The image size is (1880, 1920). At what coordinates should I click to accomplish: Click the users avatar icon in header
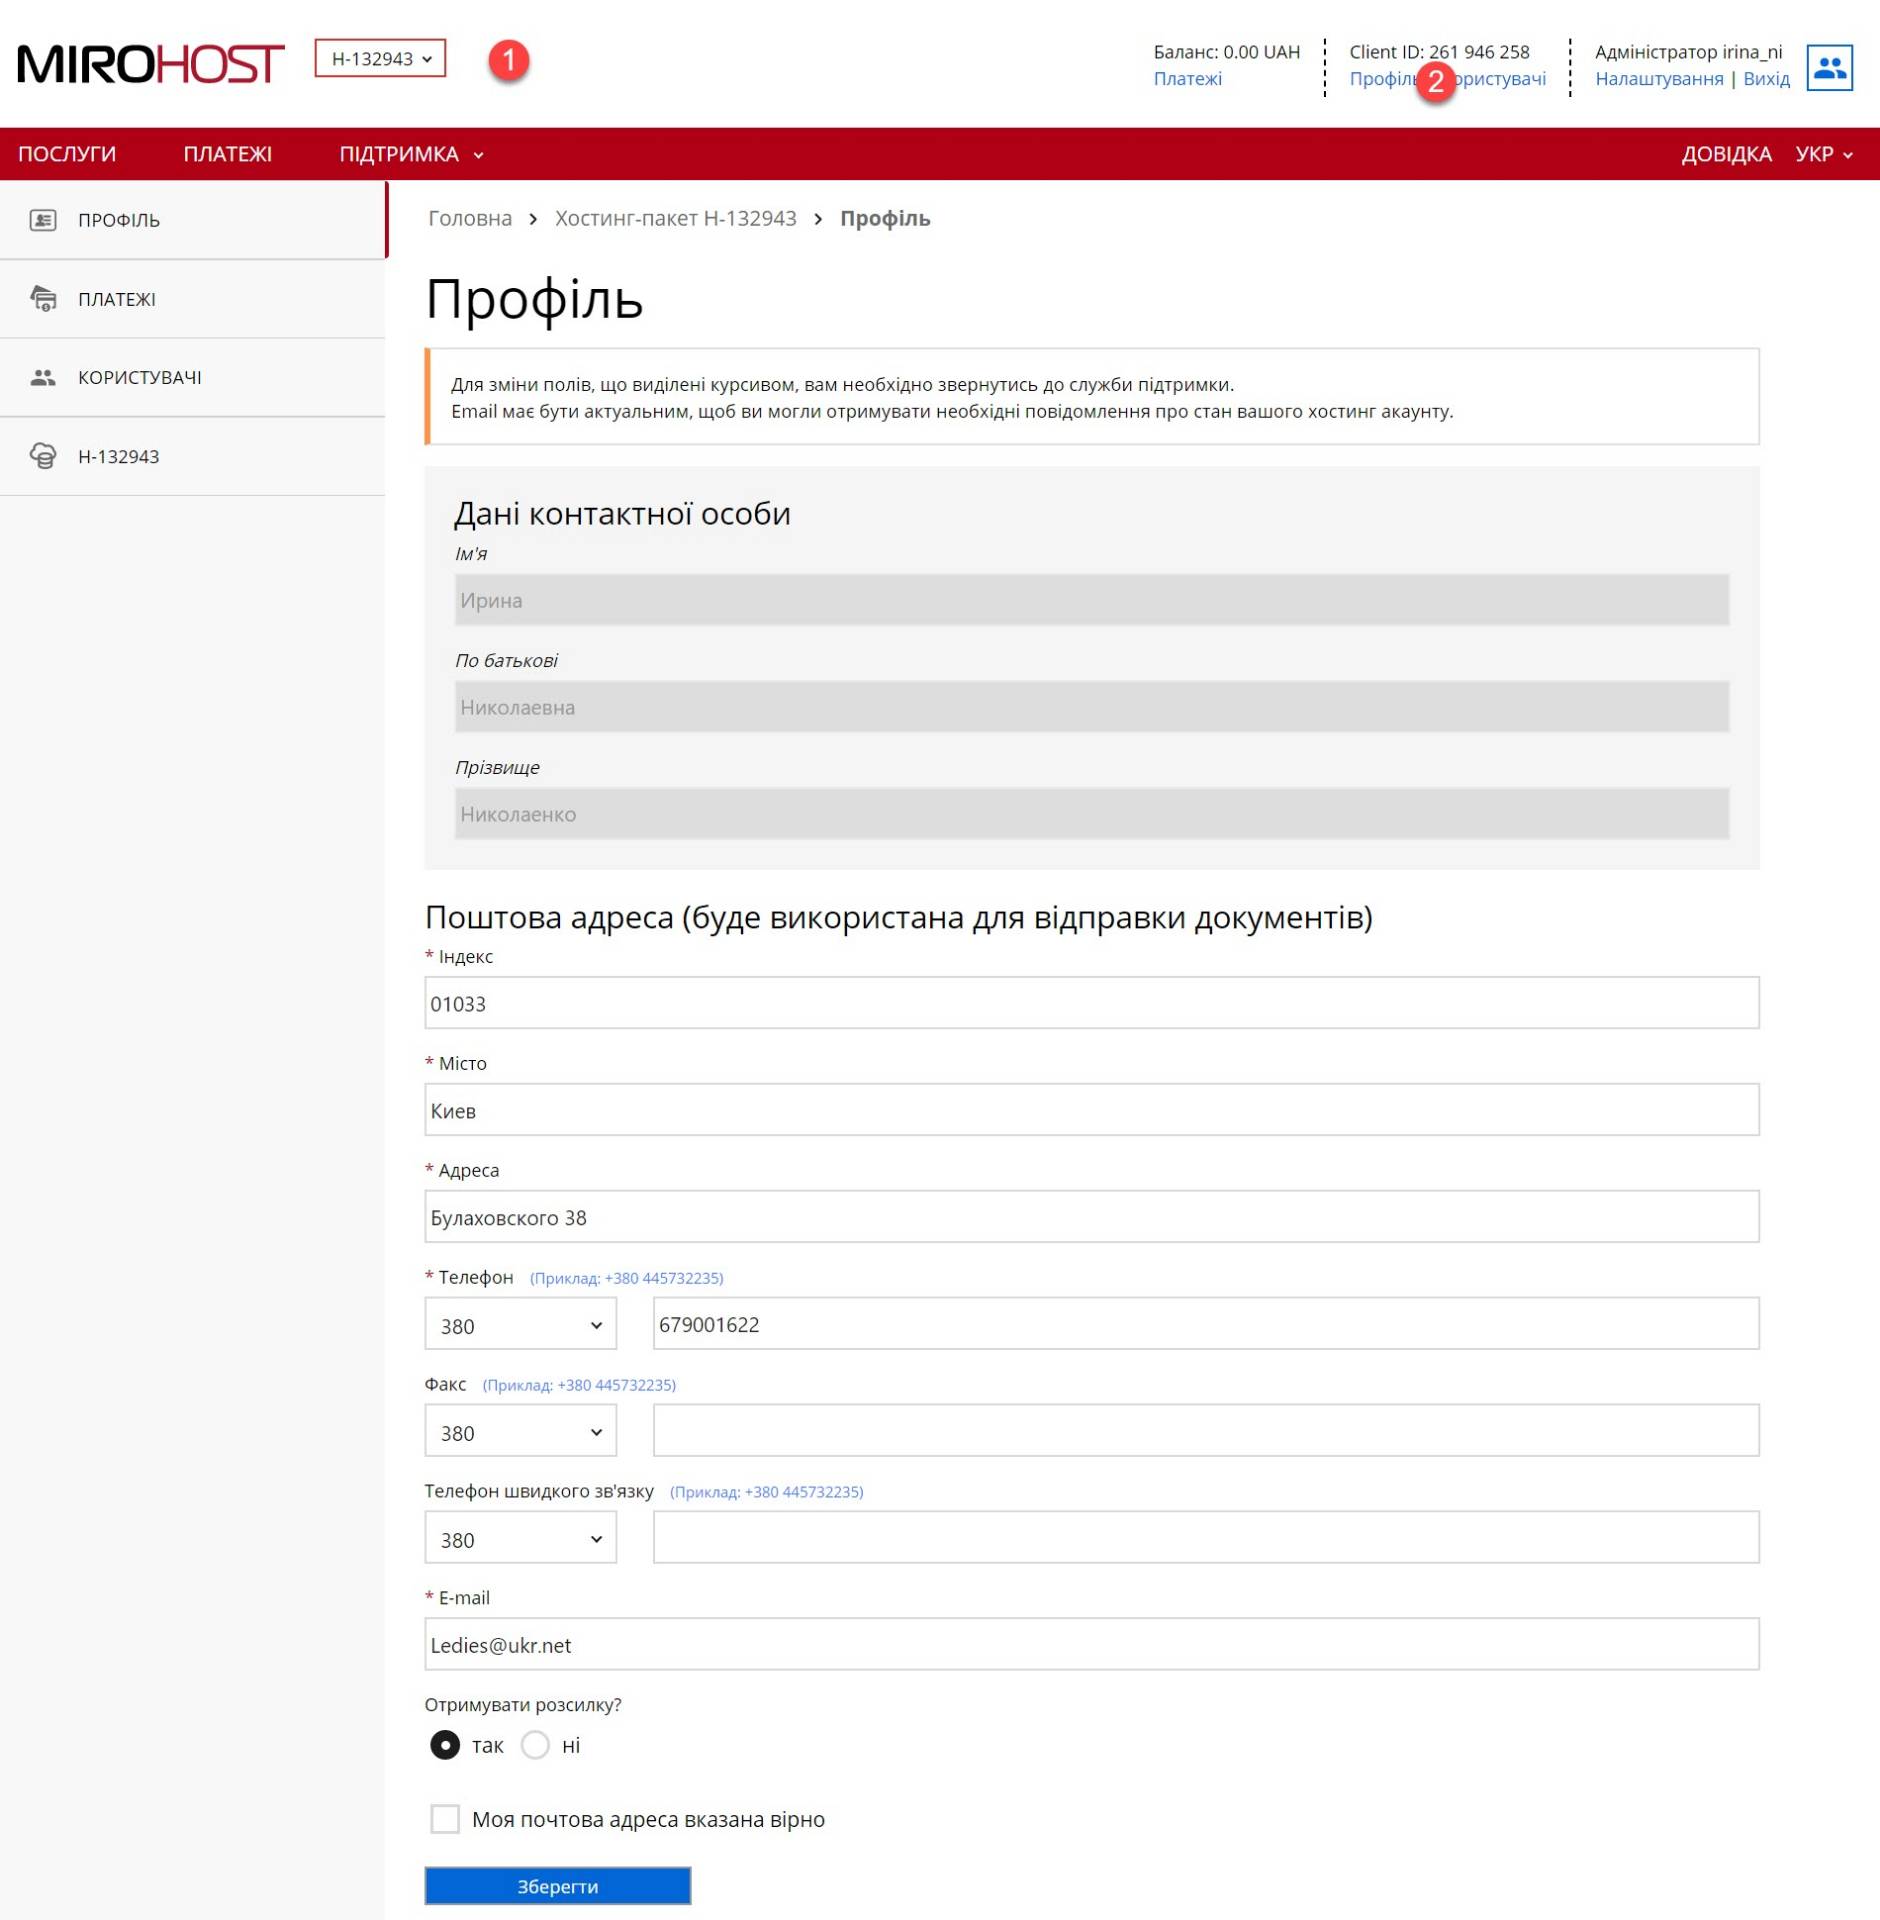coord(1829,67)
